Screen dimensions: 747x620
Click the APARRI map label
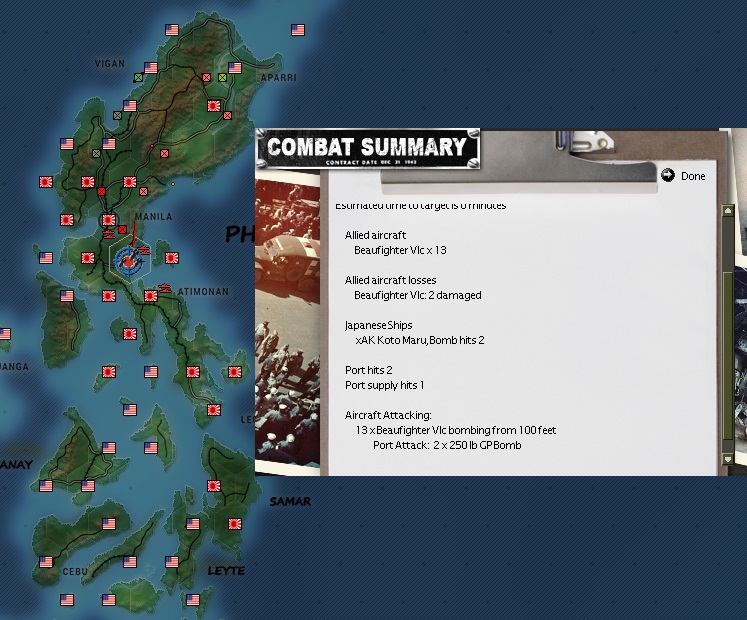point(279,77)
